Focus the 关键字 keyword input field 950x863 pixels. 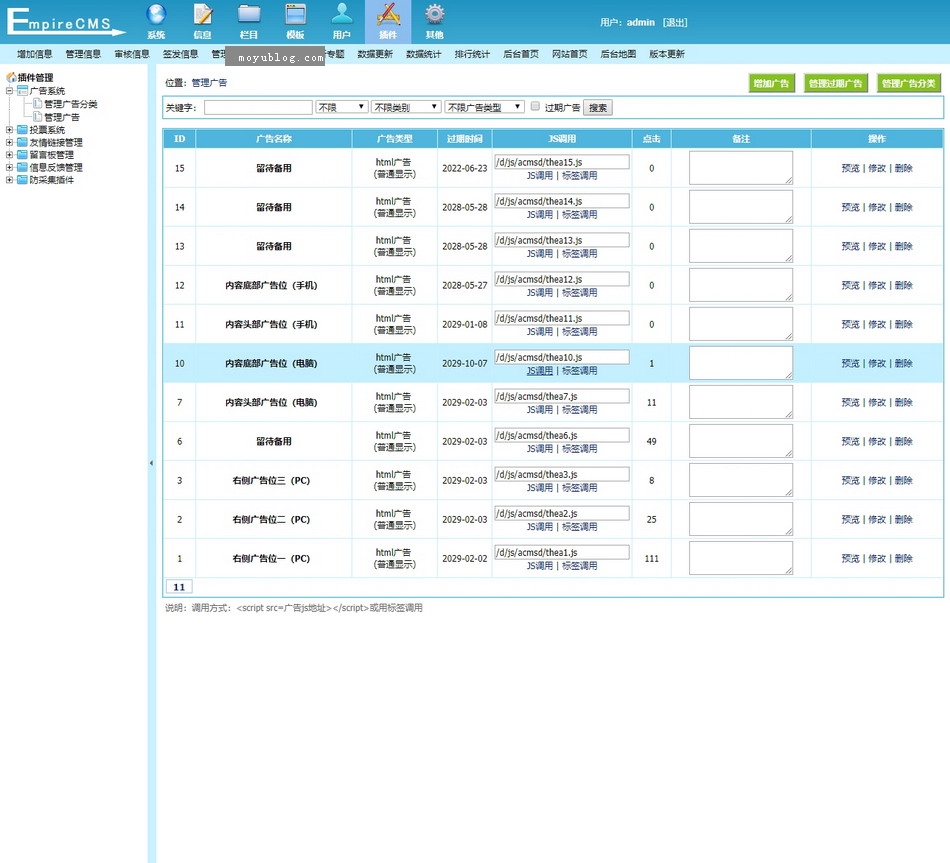[258, 107]
